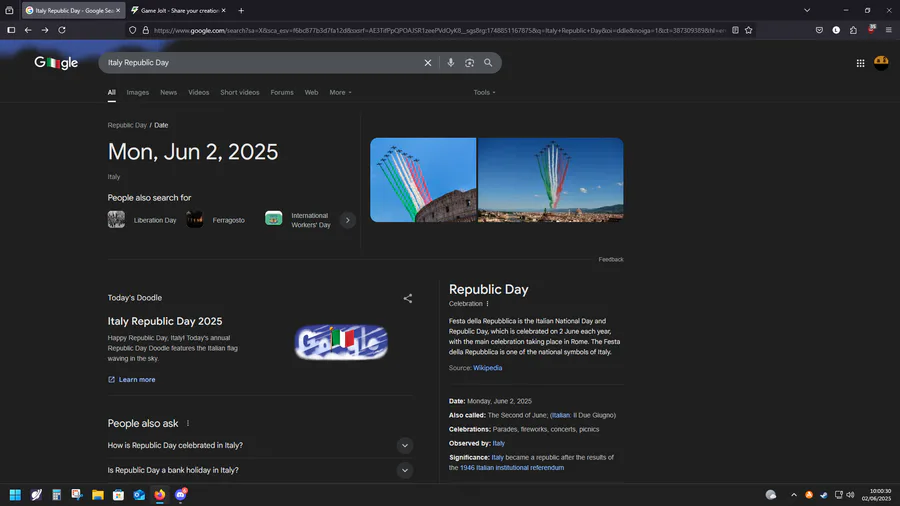
Task: Switch to Videos results tab
Action: pos(199,92)
